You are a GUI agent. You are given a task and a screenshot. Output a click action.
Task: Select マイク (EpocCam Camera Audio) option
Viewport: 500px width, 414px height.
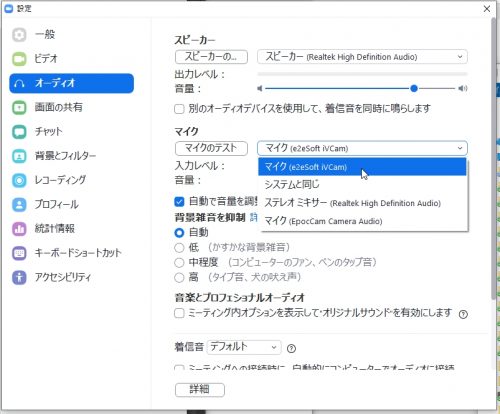click(x=362, y=221)
